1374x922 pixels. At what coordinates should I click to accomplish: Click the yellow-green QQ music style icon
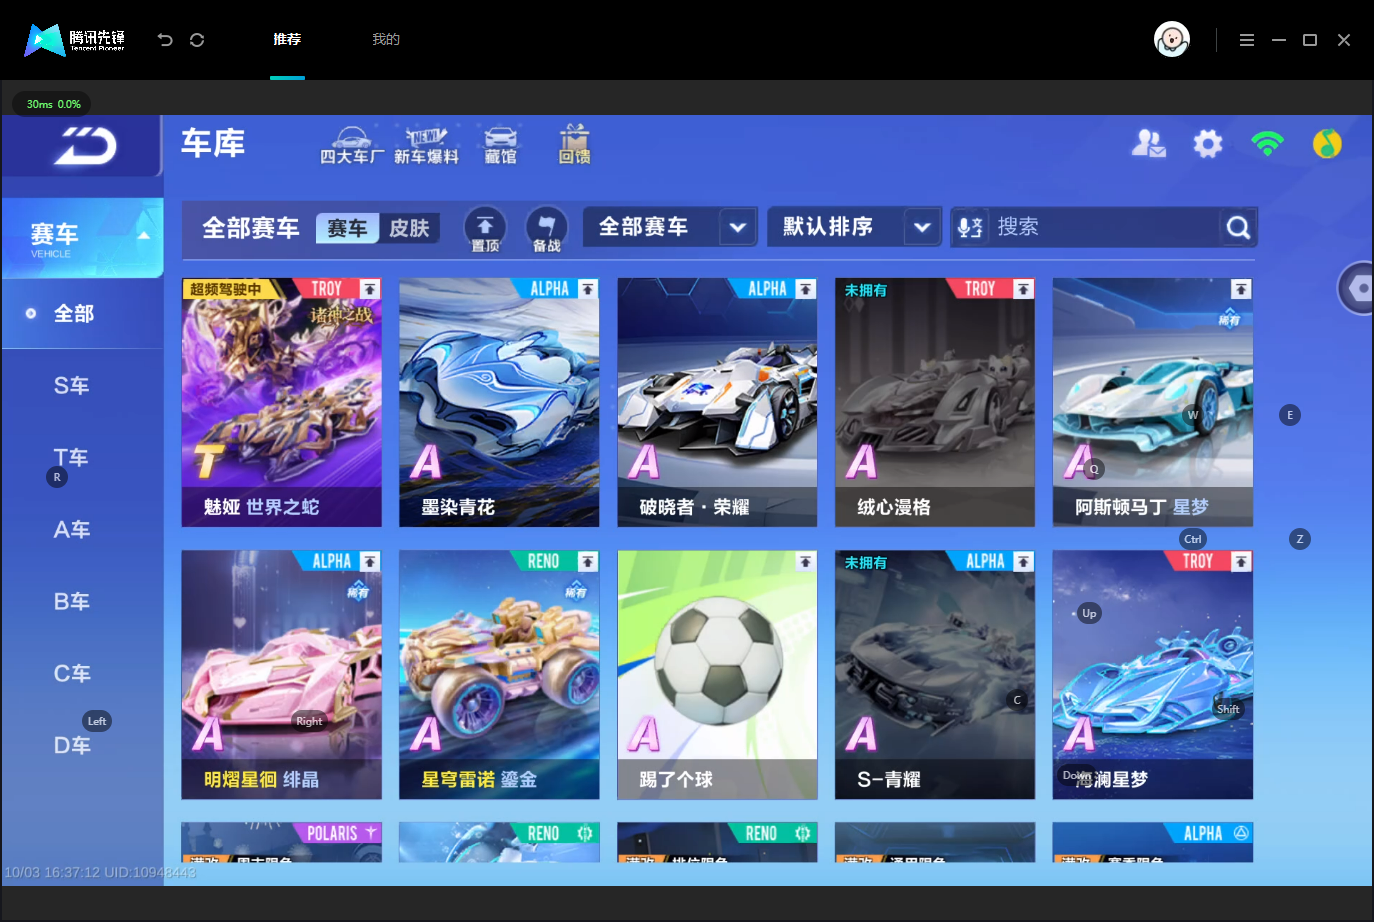coord(1327,144)
